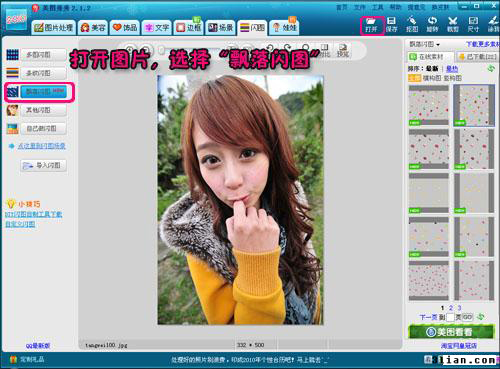This screenshot has height=369, width=500.
Task: Open the 首页 menu item
Action: click(341, 7)
